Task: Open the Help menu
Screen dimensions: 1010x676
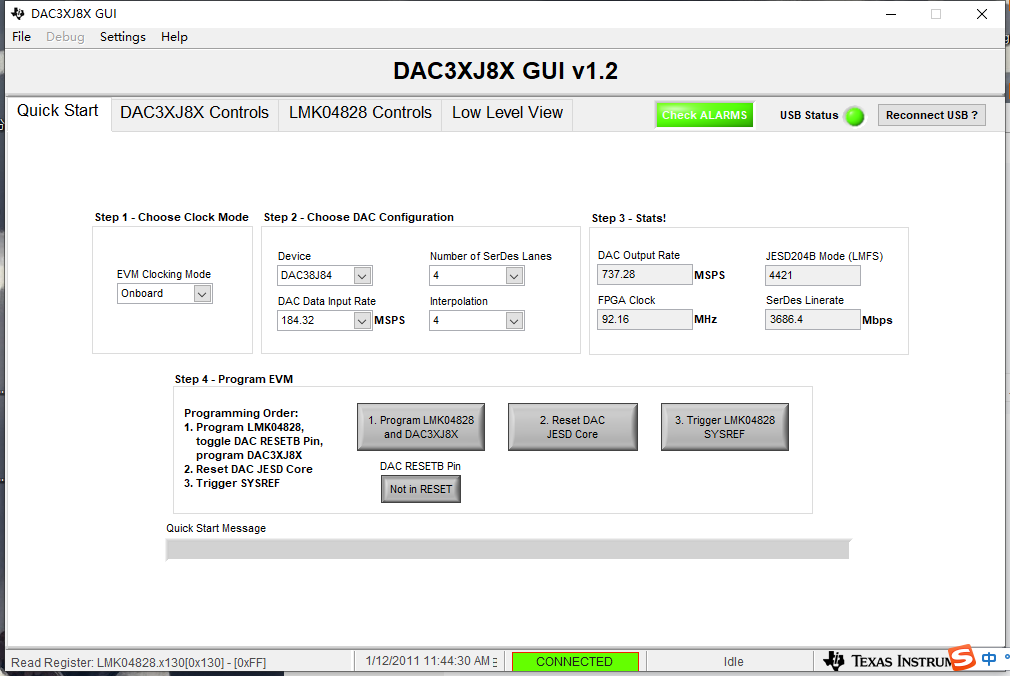Action: click(174, 37)
